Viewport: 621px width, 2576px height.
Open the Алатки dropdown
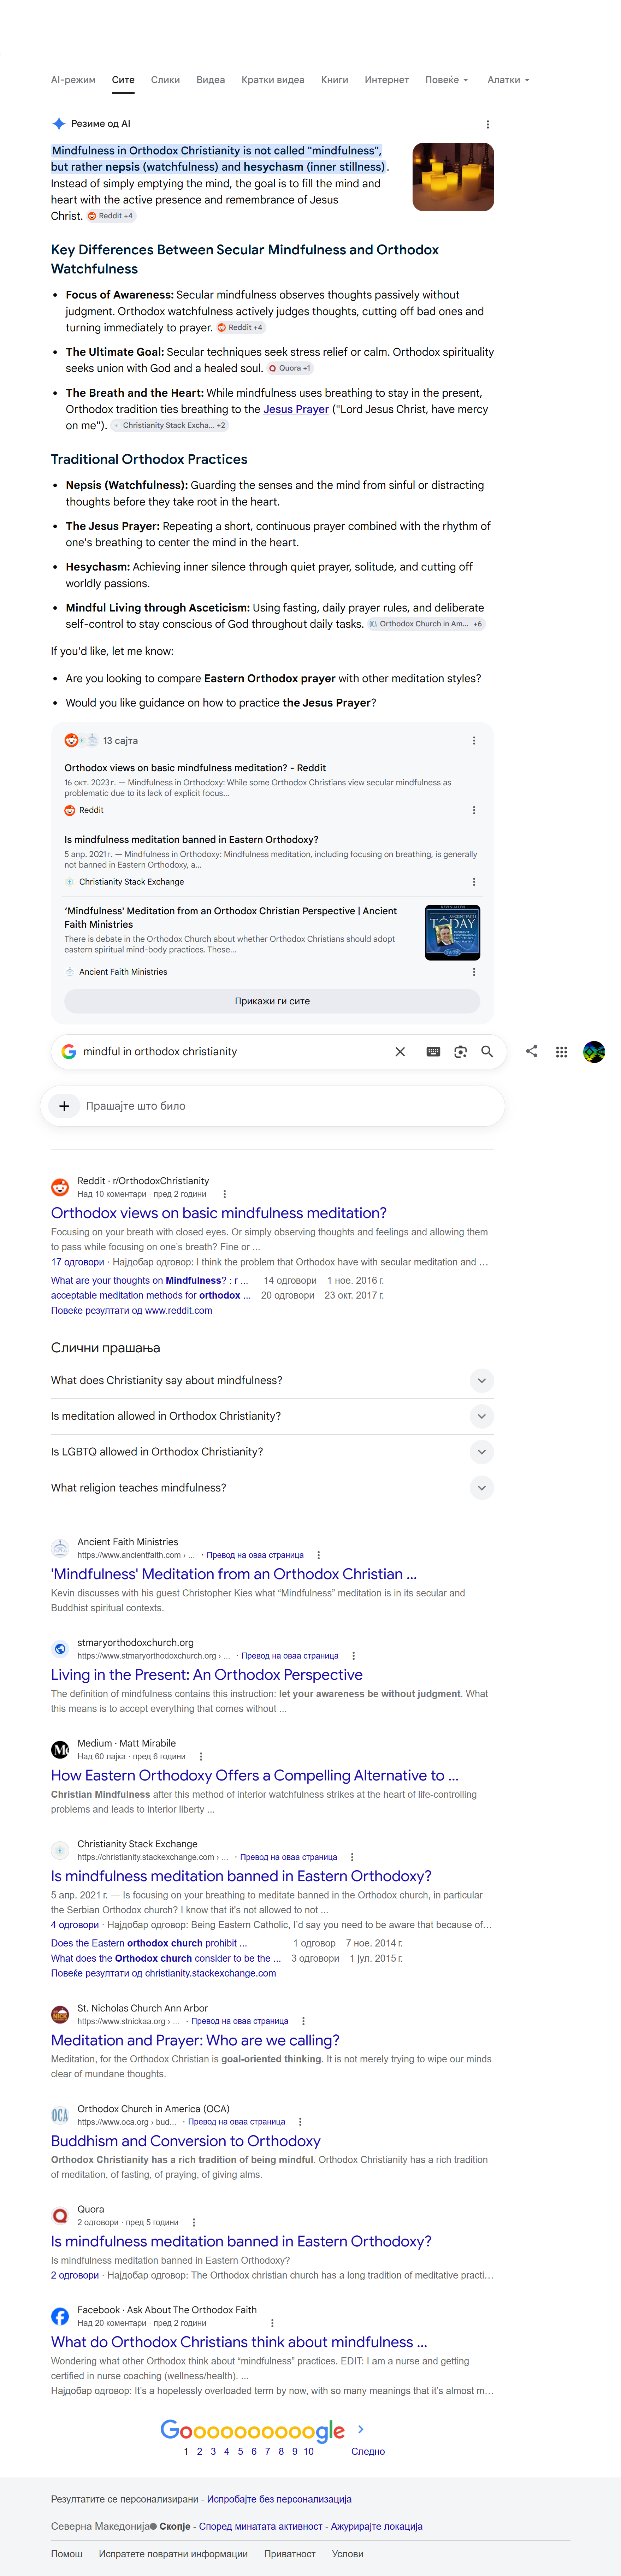click(x=508, y=80)
